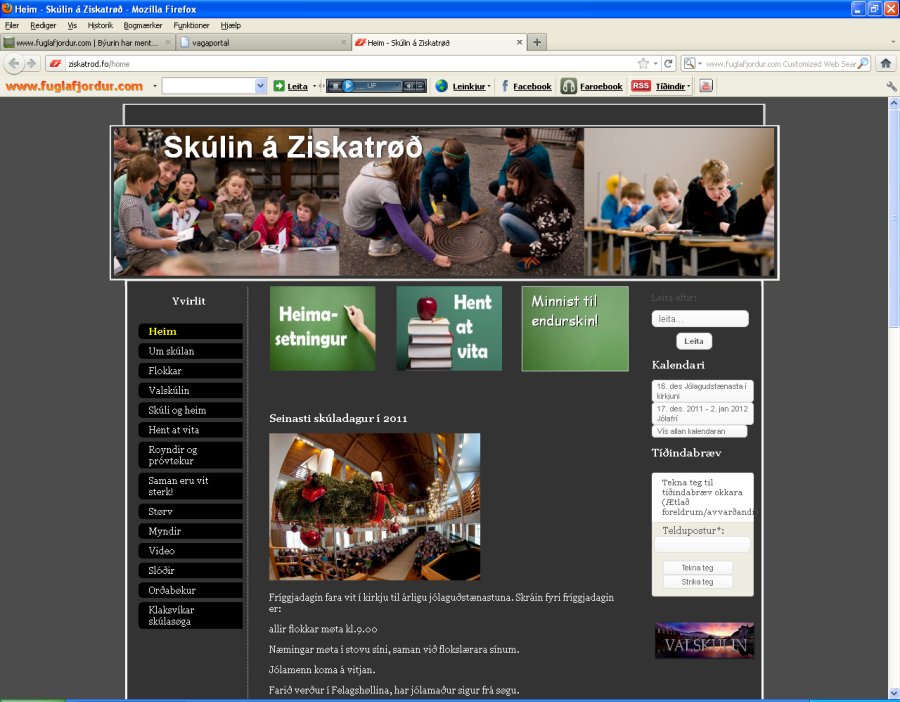Click the address bar URL field

(350, 64)
